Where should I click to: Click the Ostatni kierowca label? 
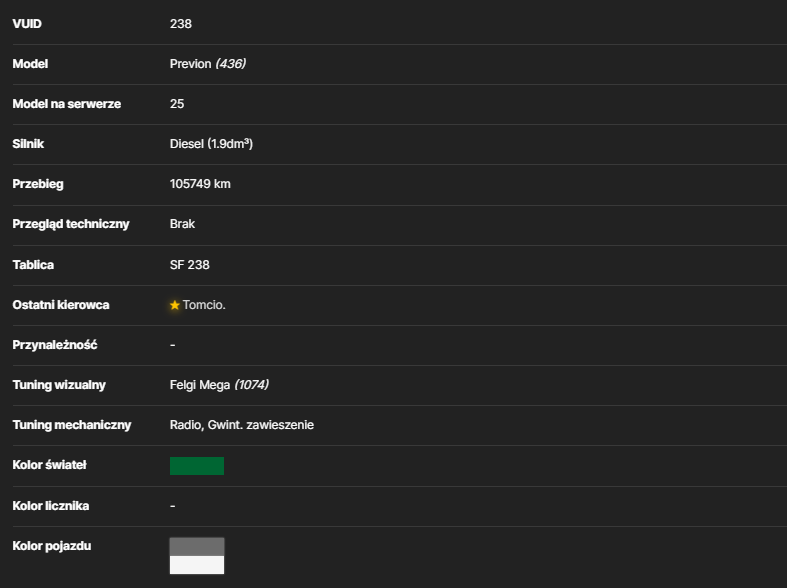pos(61,305)
